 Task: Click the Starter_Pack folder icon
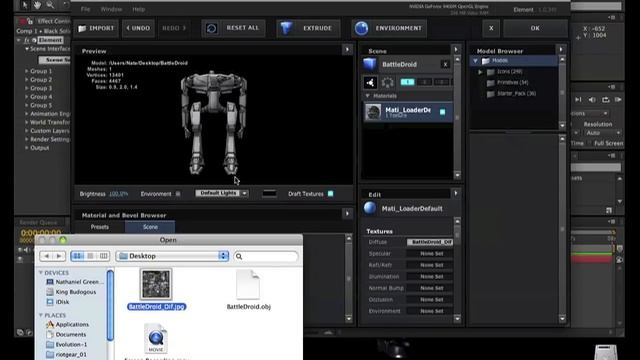[x=491, y=94]
